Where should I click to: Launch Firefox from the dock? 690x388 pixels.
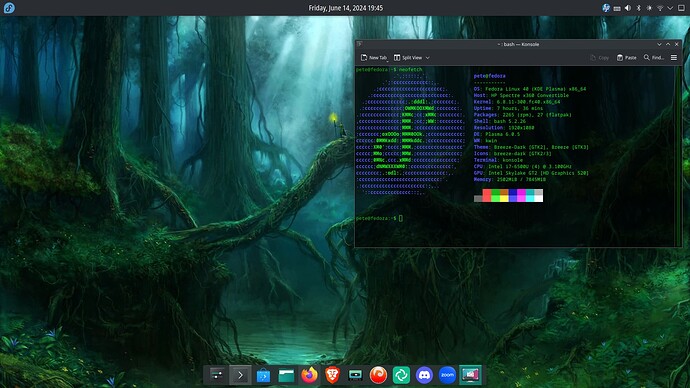(x=309, y=375)
